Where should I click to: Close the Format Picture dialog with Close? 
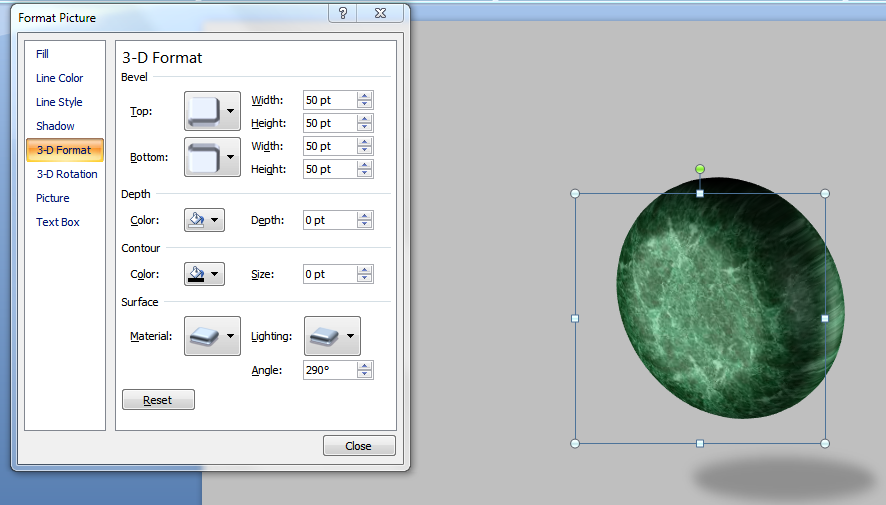359,446
